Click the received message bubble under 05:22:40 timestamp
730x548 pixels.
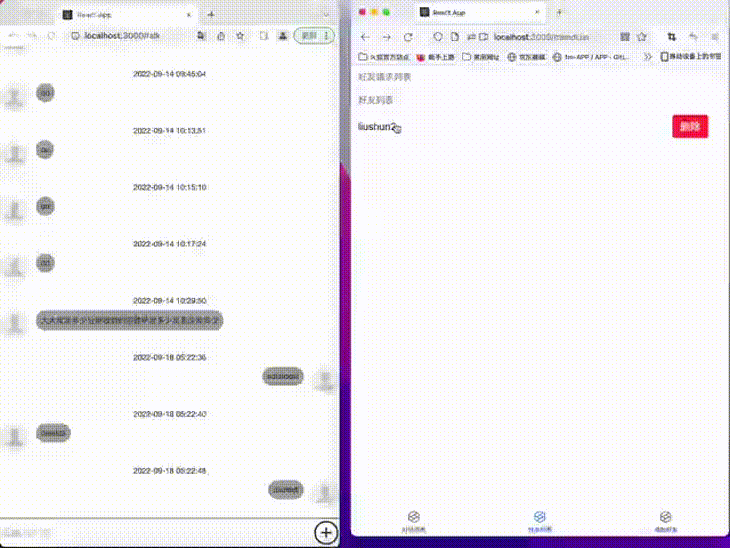tap(54, 433)
